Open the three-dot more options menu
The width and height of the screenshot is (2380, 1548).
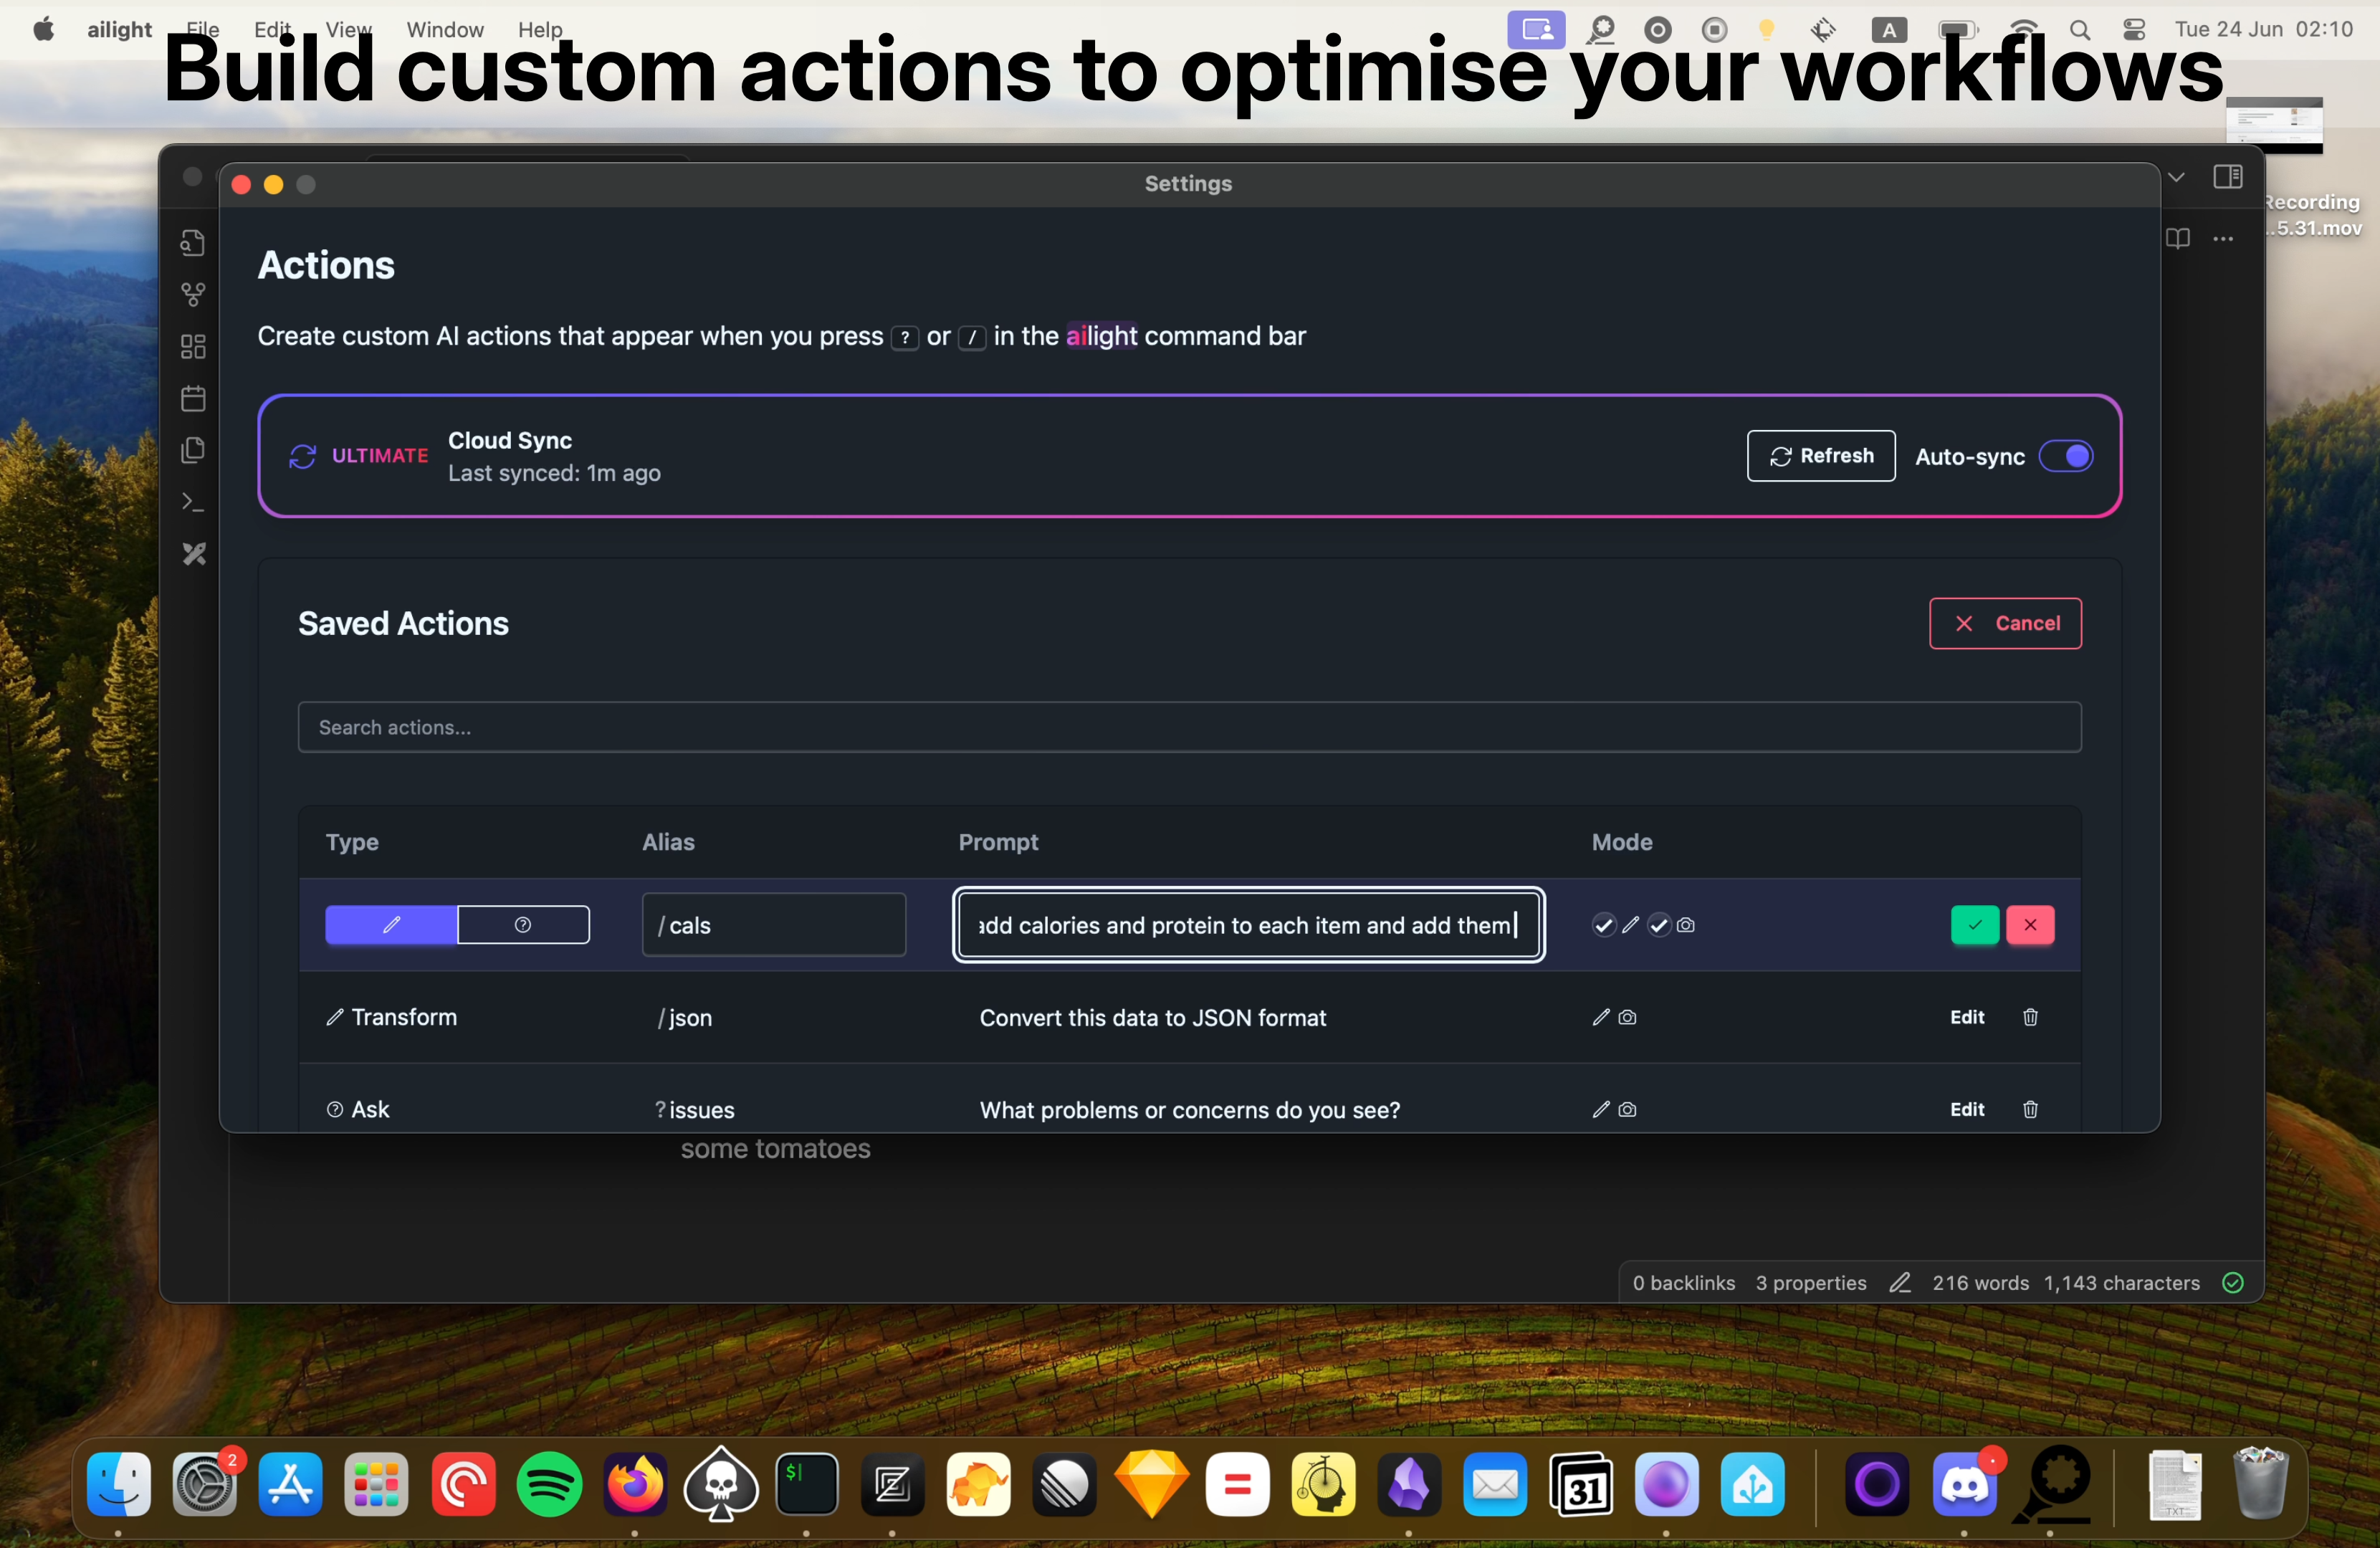[2223, 239]
